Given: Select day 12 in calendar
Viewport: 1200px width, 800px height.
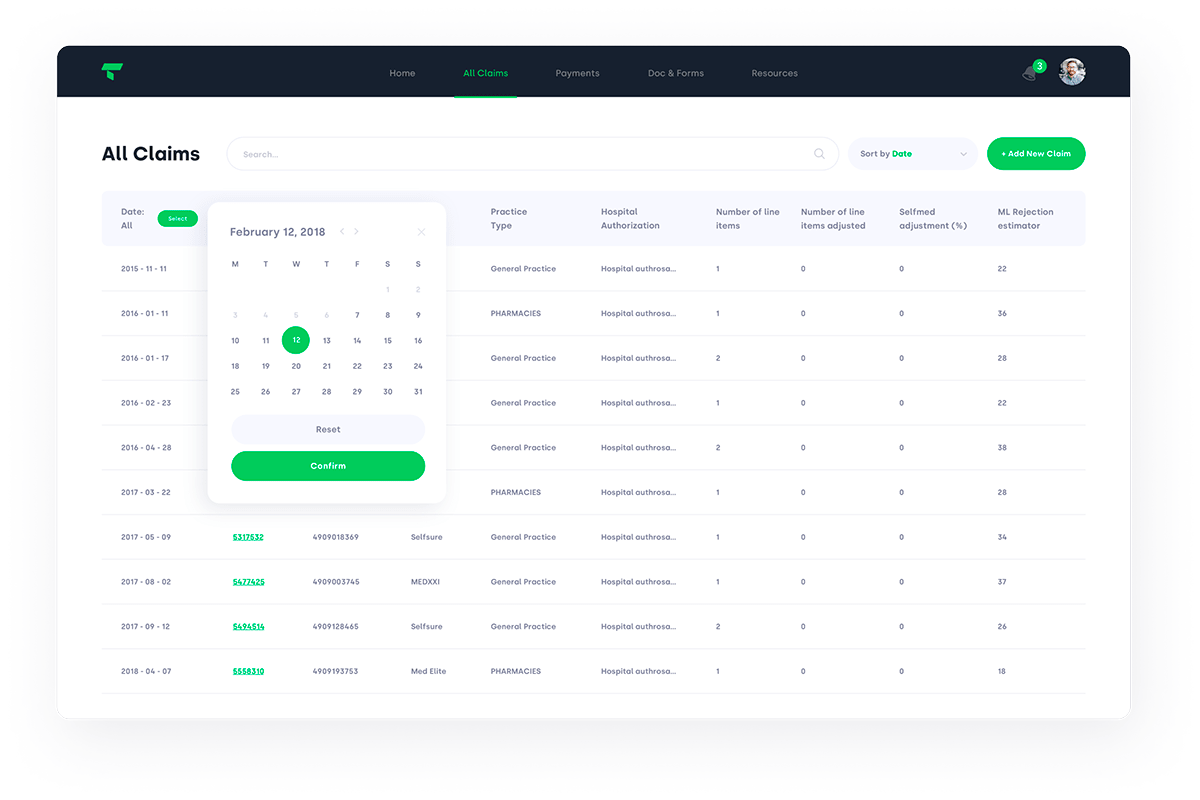Looking at the screenshot, I should [296, 340].
